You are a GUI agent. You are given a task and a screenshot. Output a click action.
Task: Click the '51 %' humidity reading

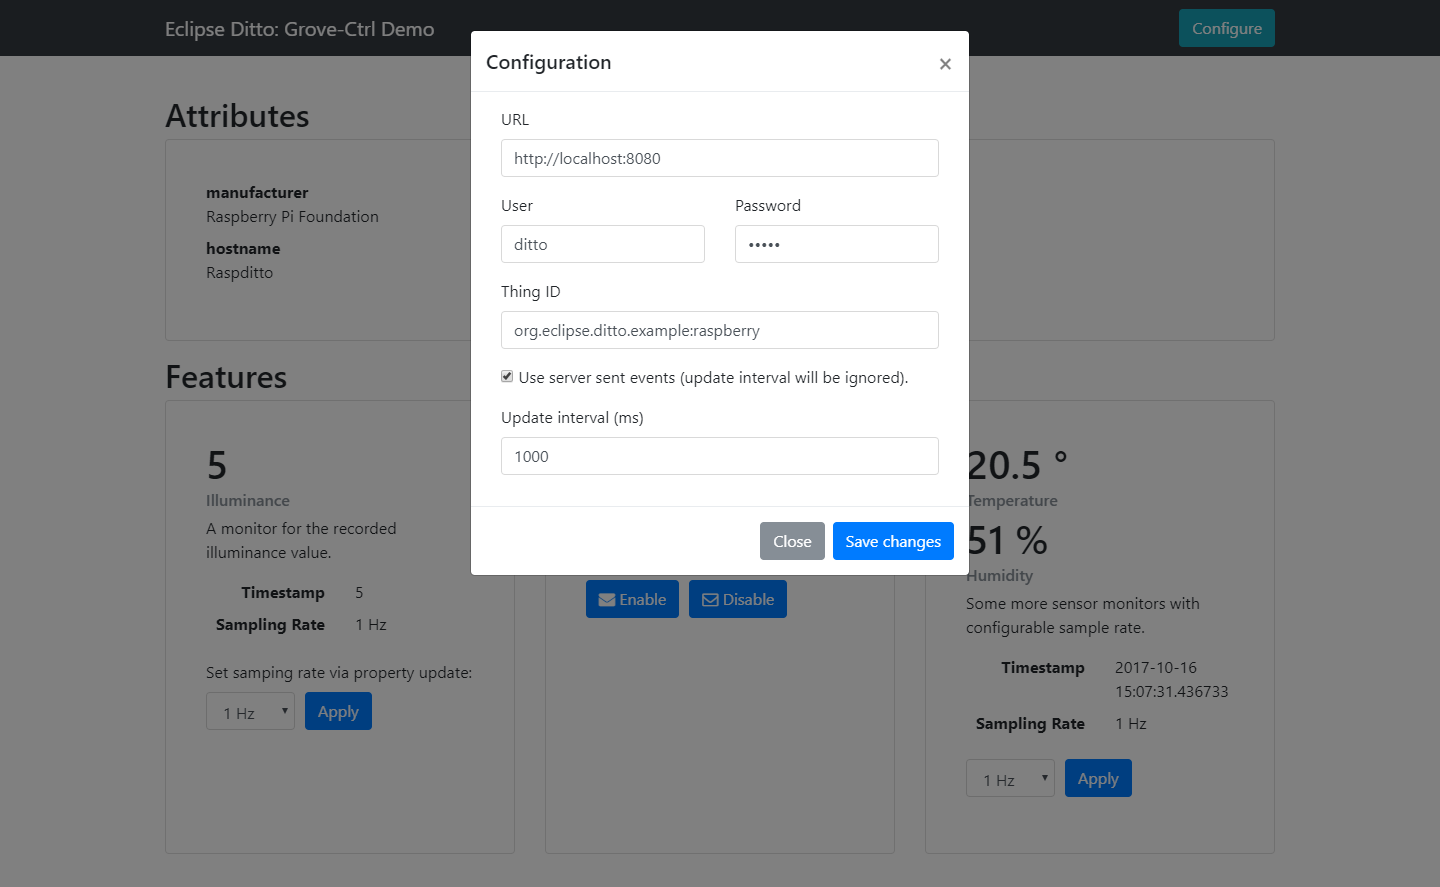(x=1007, y=541)
